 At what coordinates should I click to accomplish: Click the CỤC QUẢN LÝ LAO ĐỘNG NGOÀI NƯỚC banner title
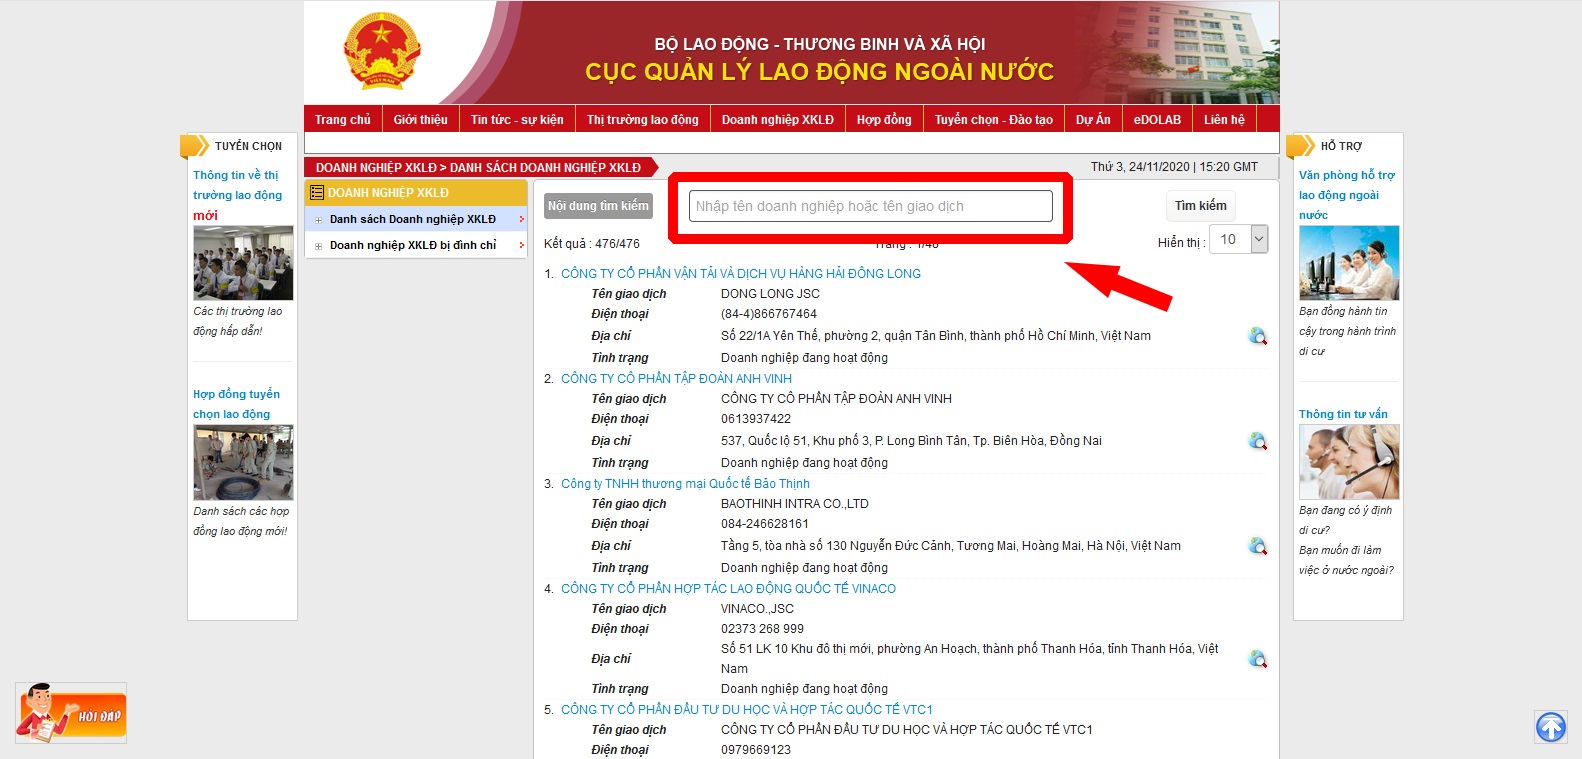[820, 72]
